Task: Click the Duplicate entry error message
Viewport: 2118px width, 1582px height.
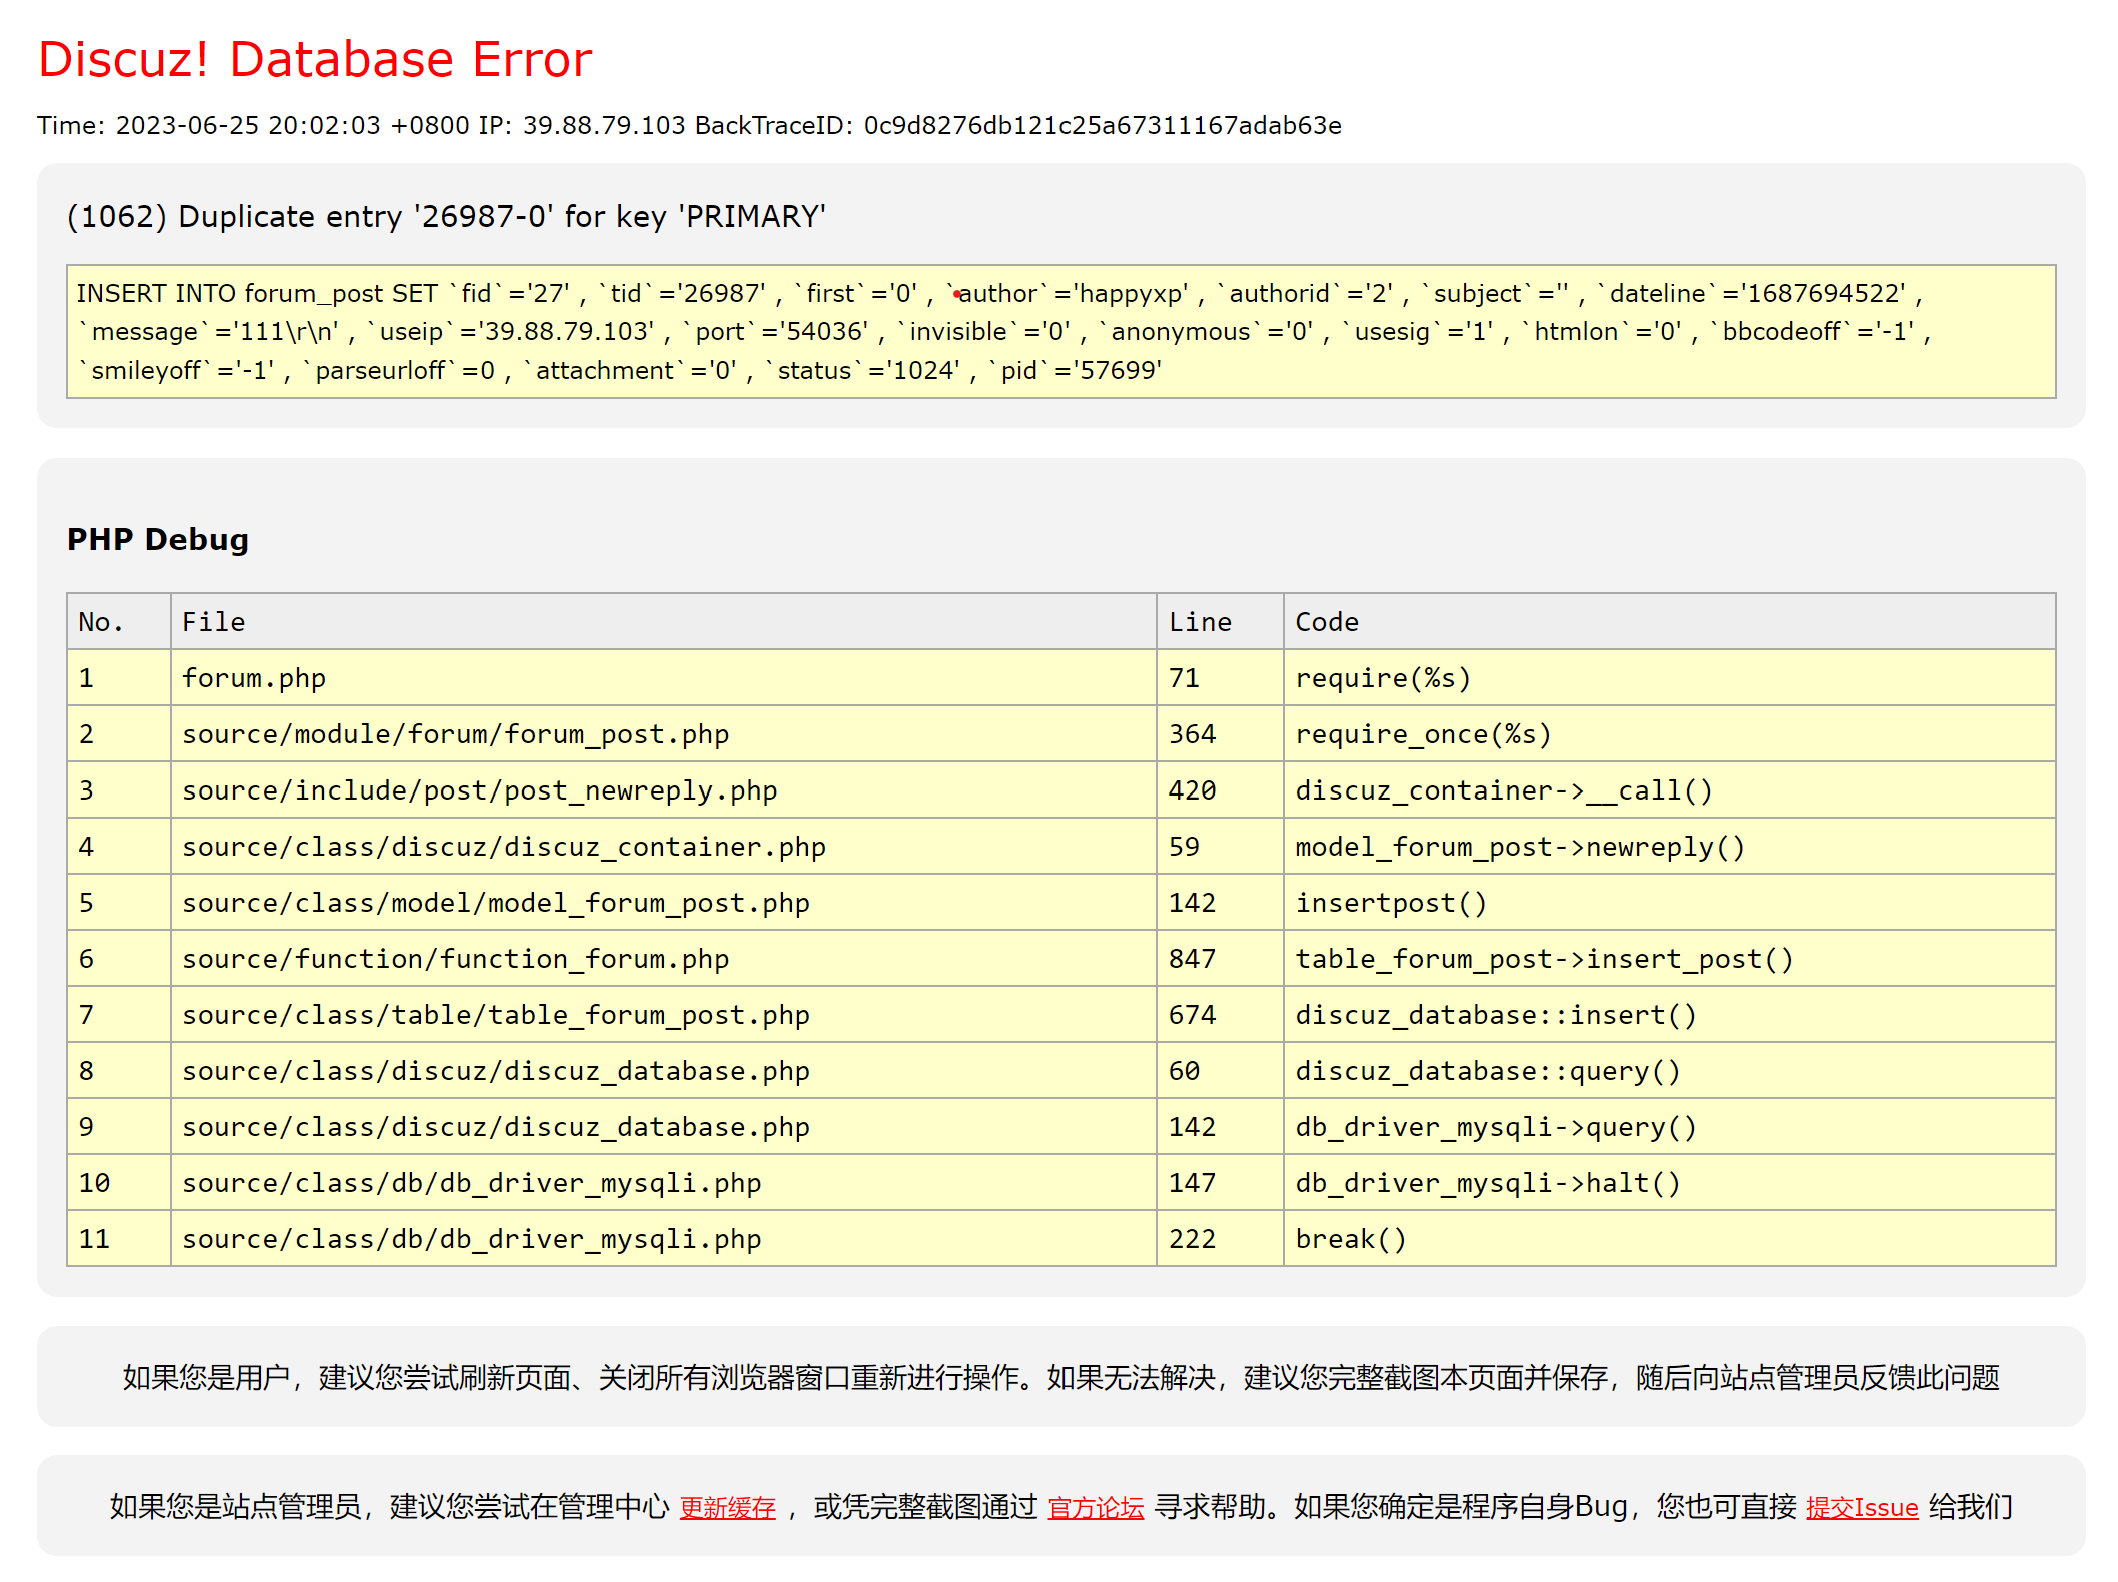Action: 446,217
